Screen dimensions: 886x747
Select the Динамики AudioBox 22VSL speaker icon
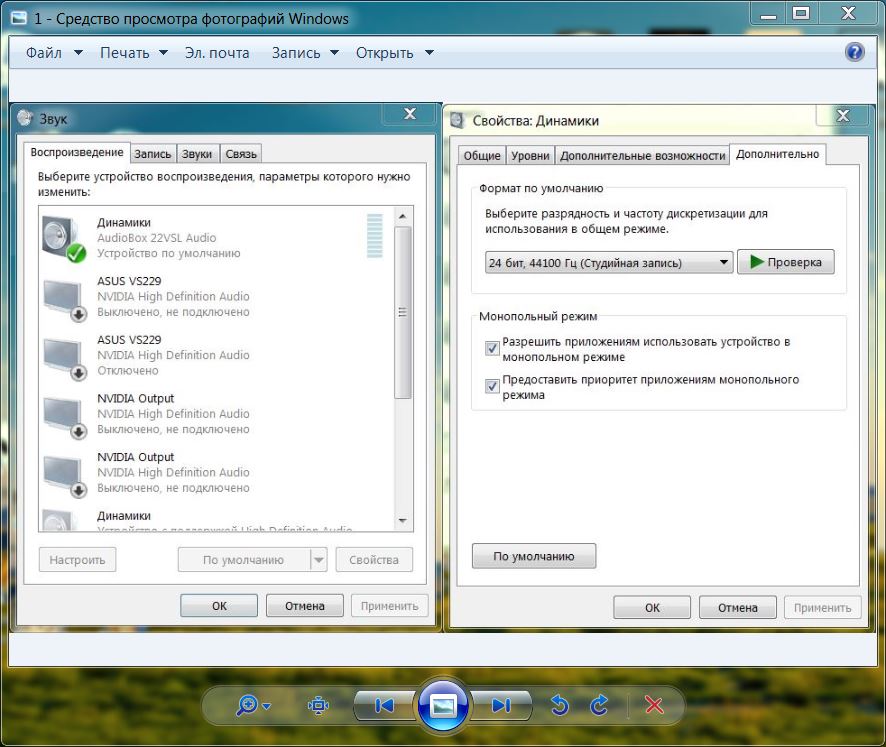[63, 238]
